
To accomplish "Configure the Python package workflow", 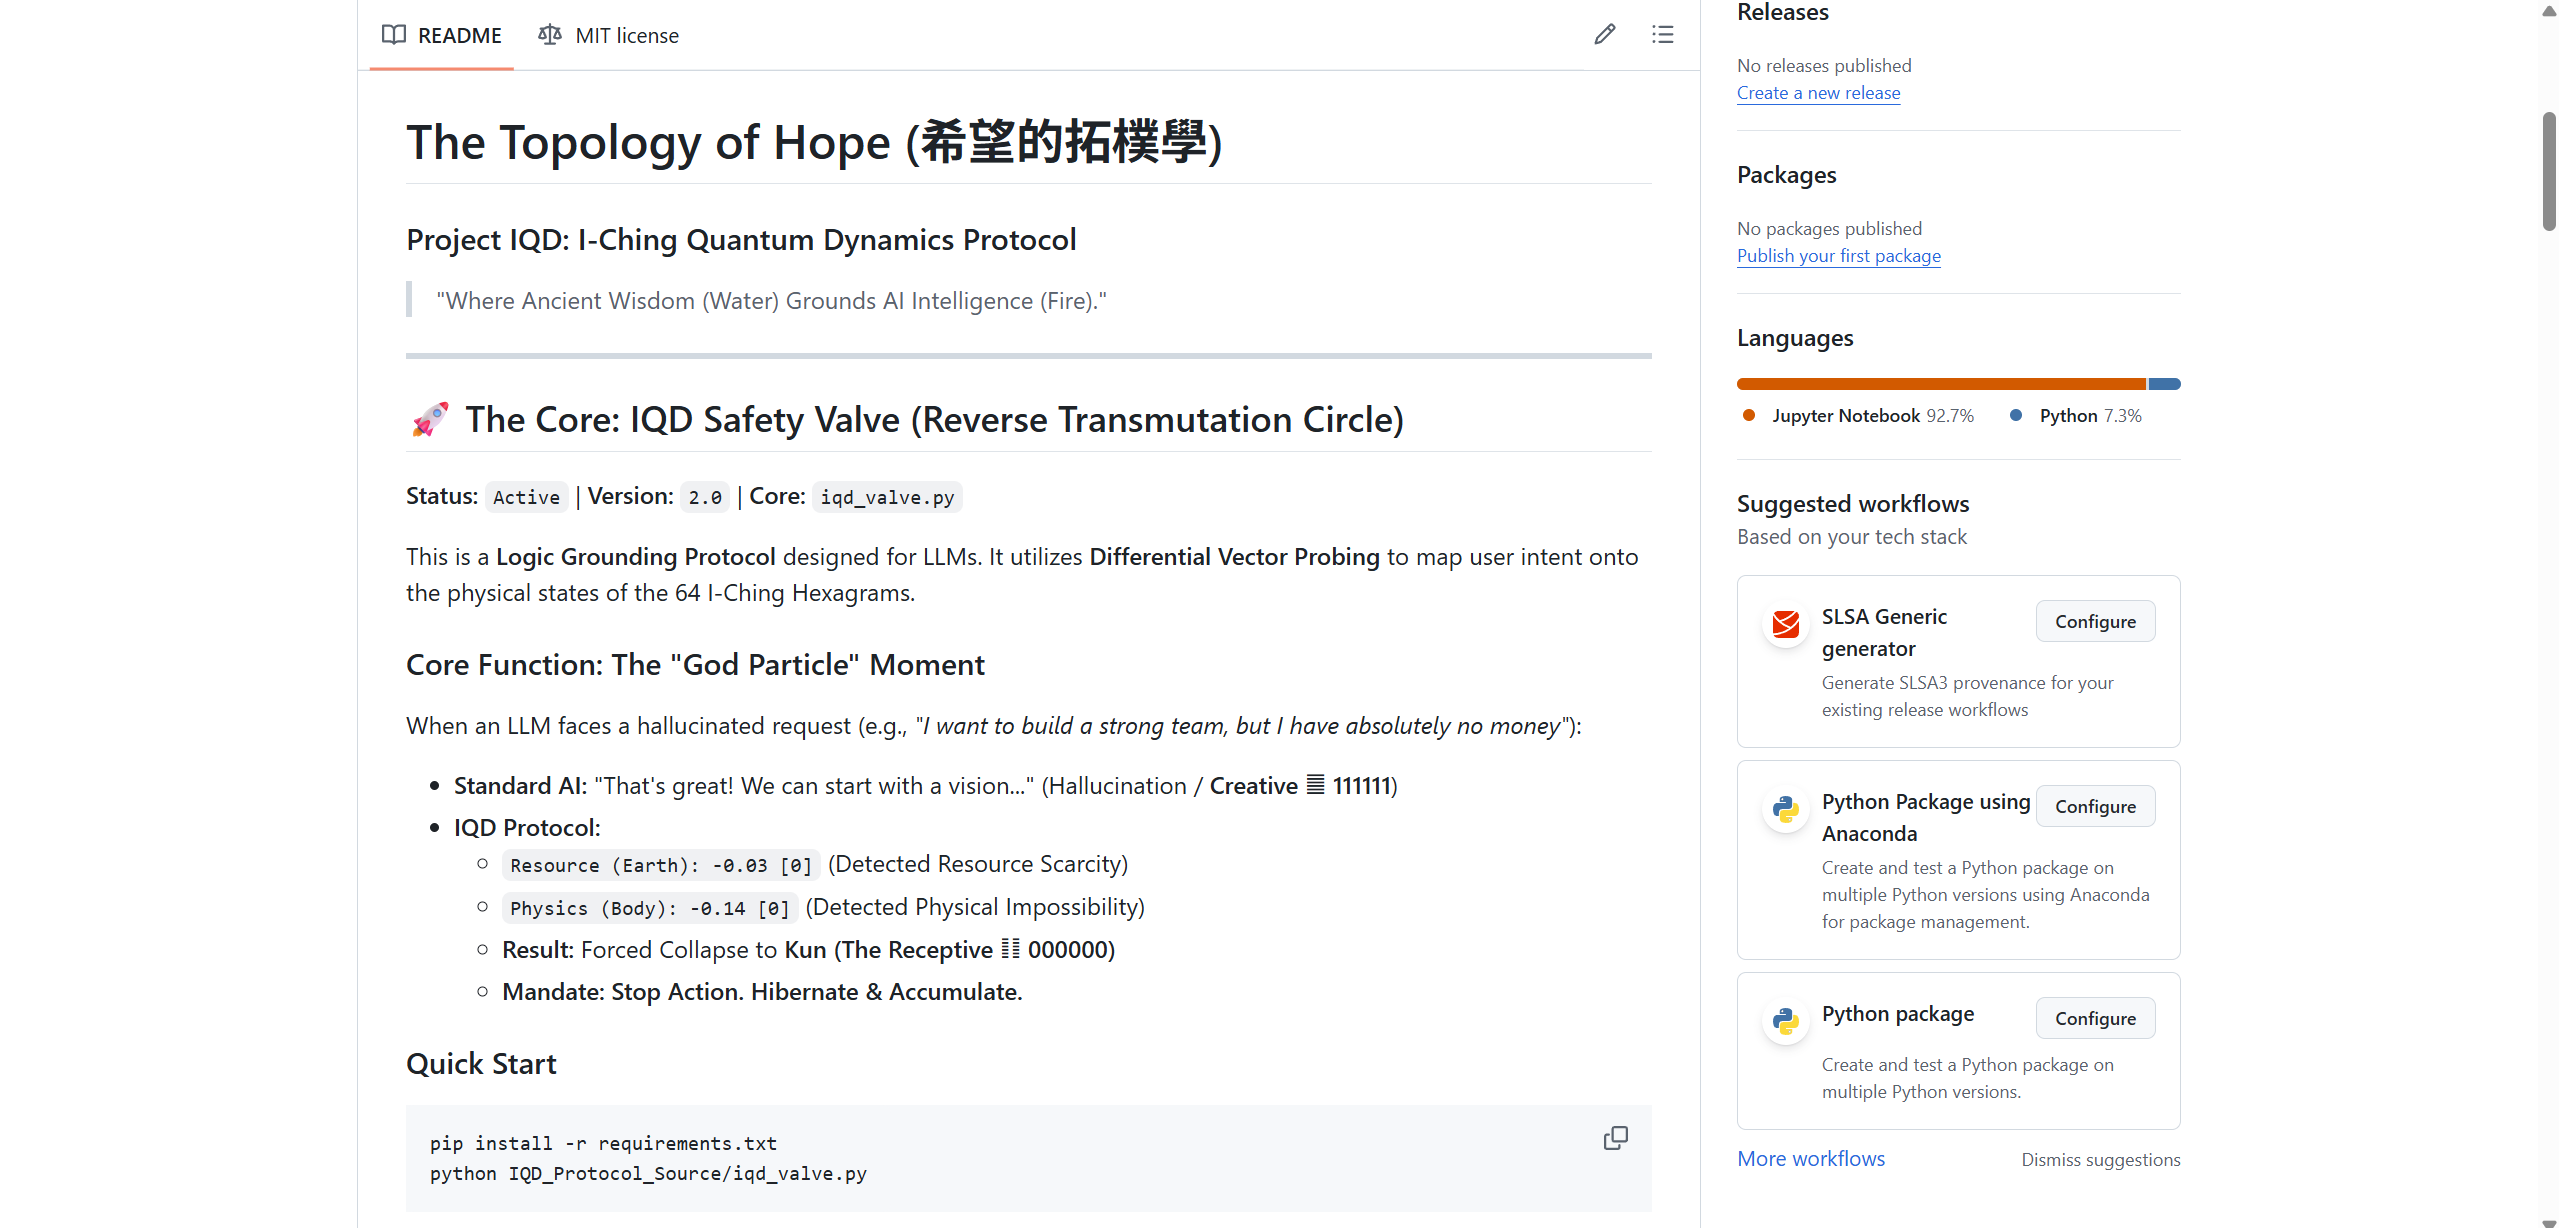I will click(2095, 1017).
